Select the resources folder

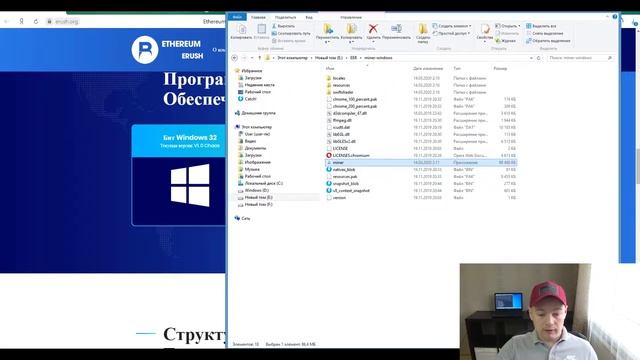pos(341,85)
